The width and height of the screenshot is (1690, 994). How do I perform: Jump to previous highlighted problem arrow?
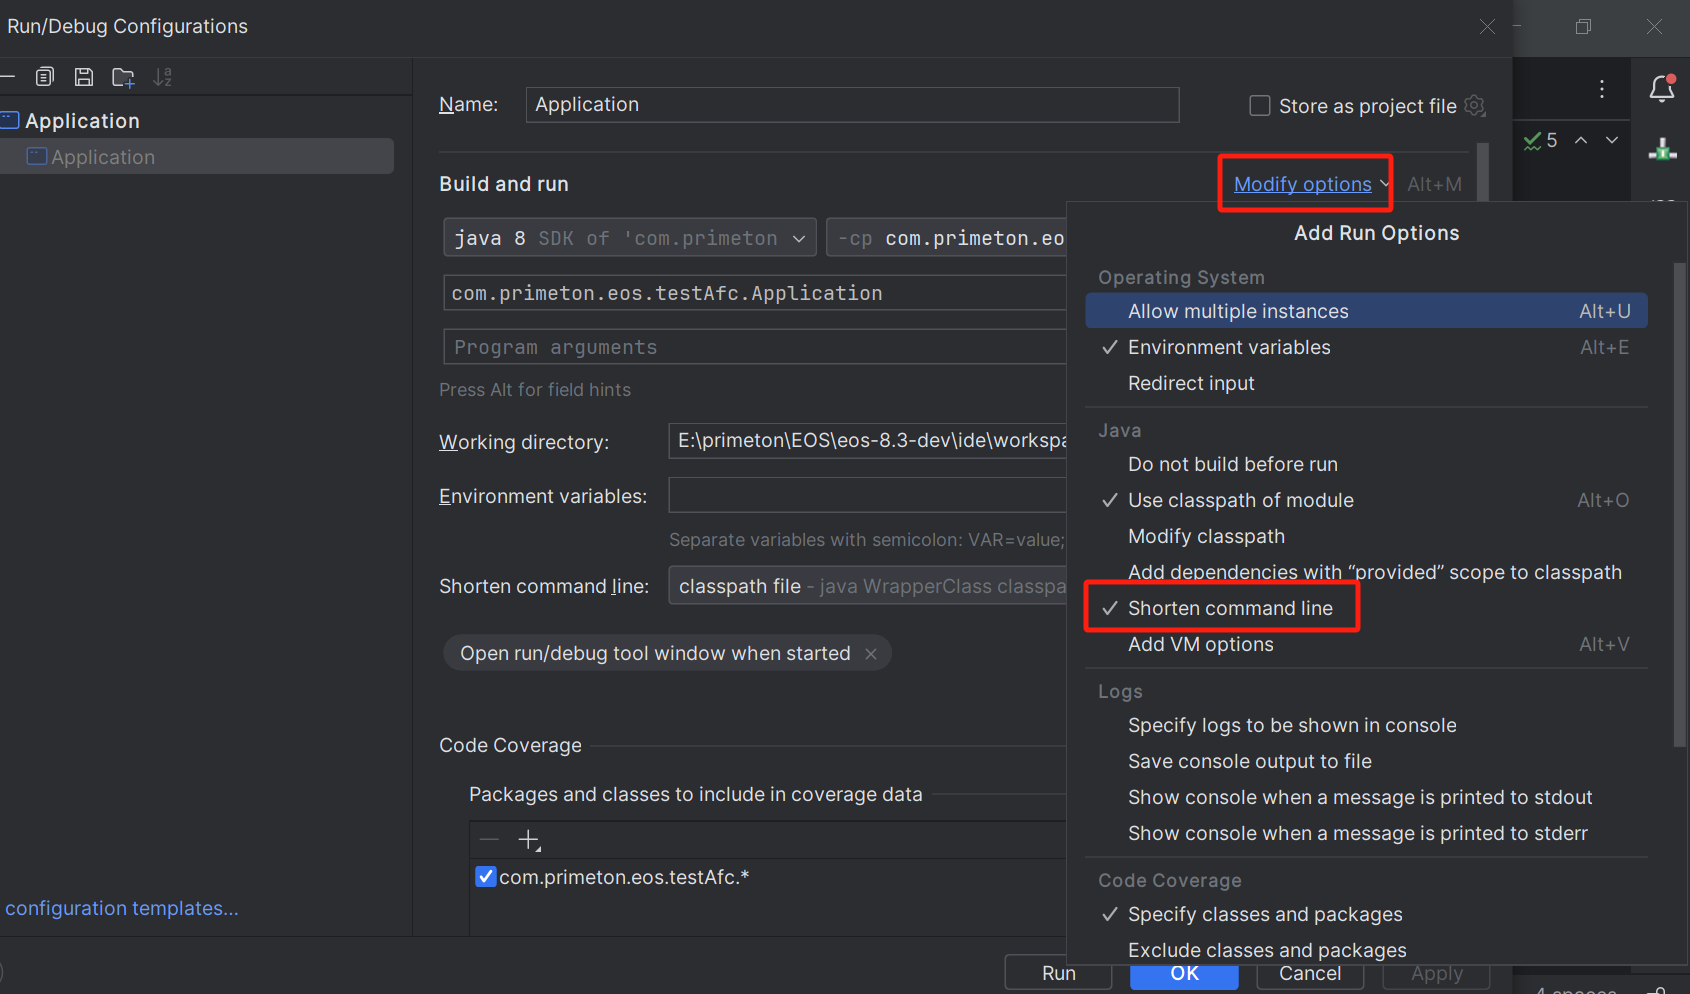(x=1581, y=141)
